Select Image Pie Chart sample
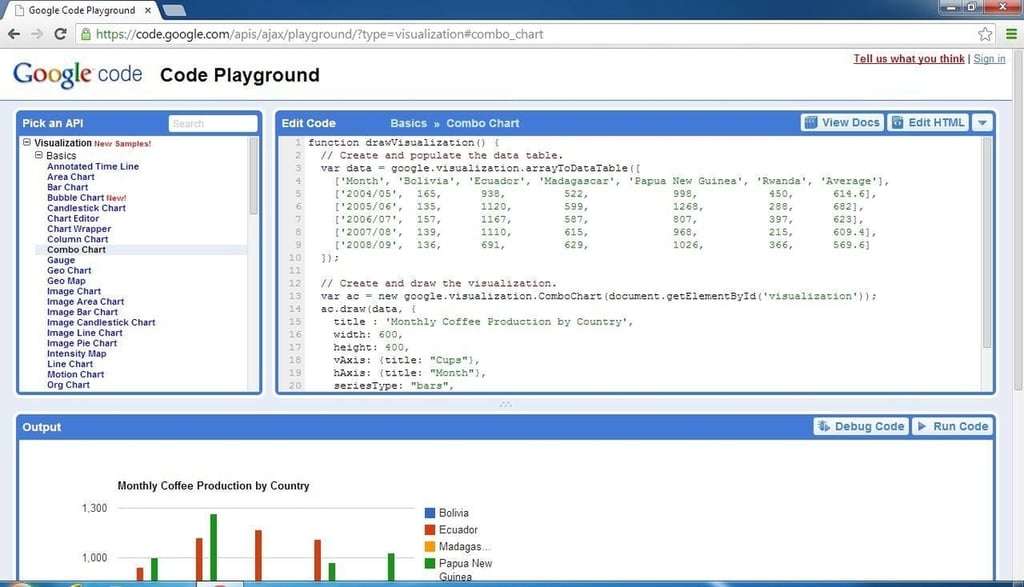The image size is (1024, 587). [82, 343]
